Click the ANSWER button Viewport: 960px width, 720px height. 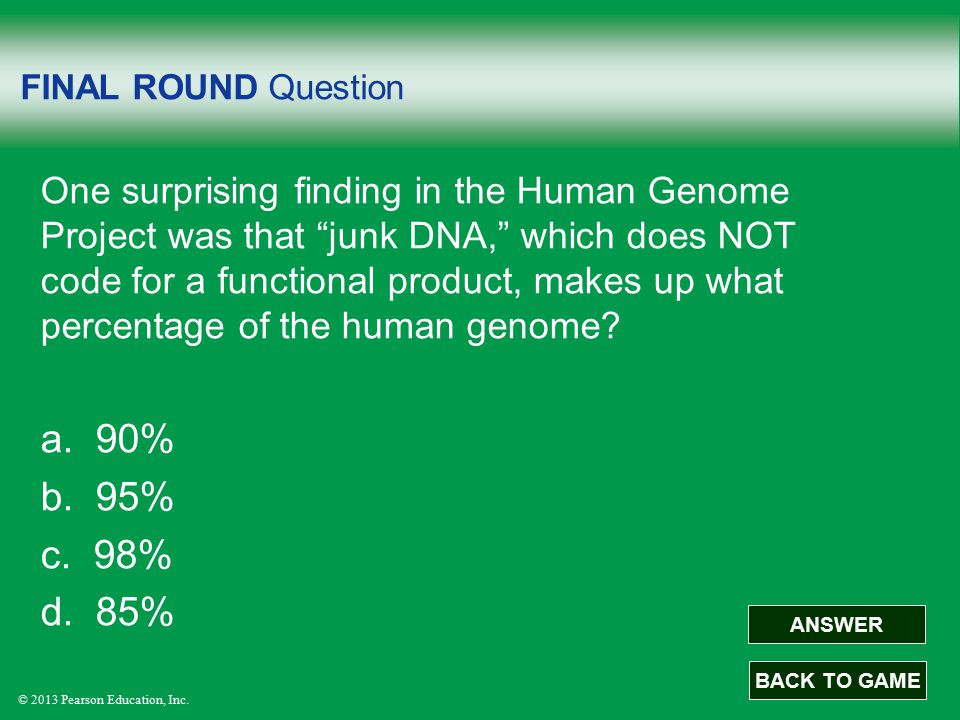click(836, 624)
